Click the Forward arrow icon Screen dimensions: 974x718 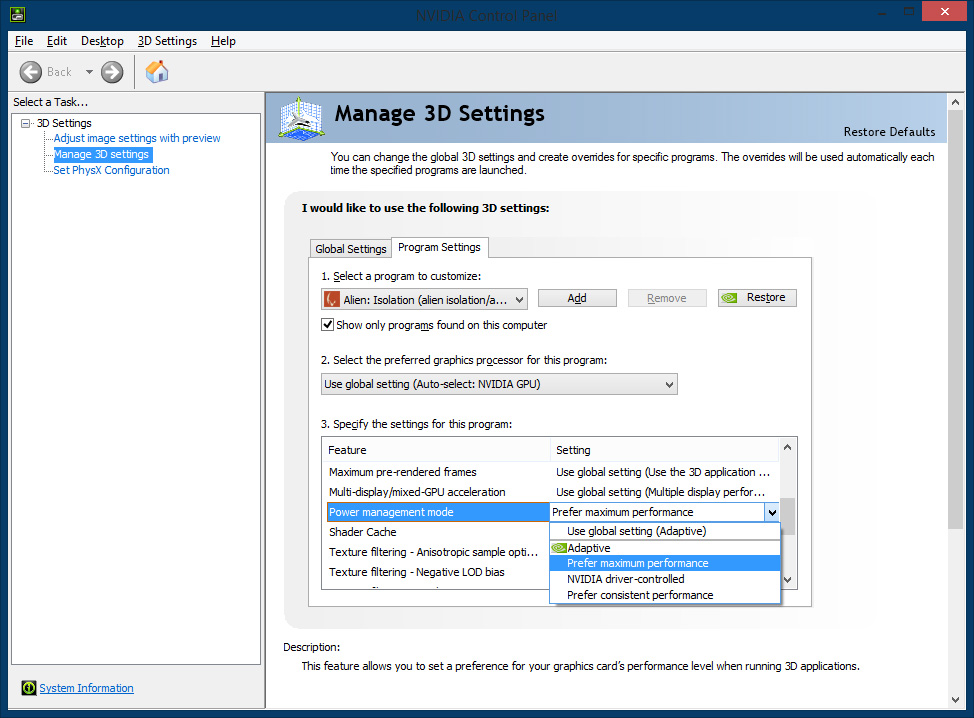[112, 72]
